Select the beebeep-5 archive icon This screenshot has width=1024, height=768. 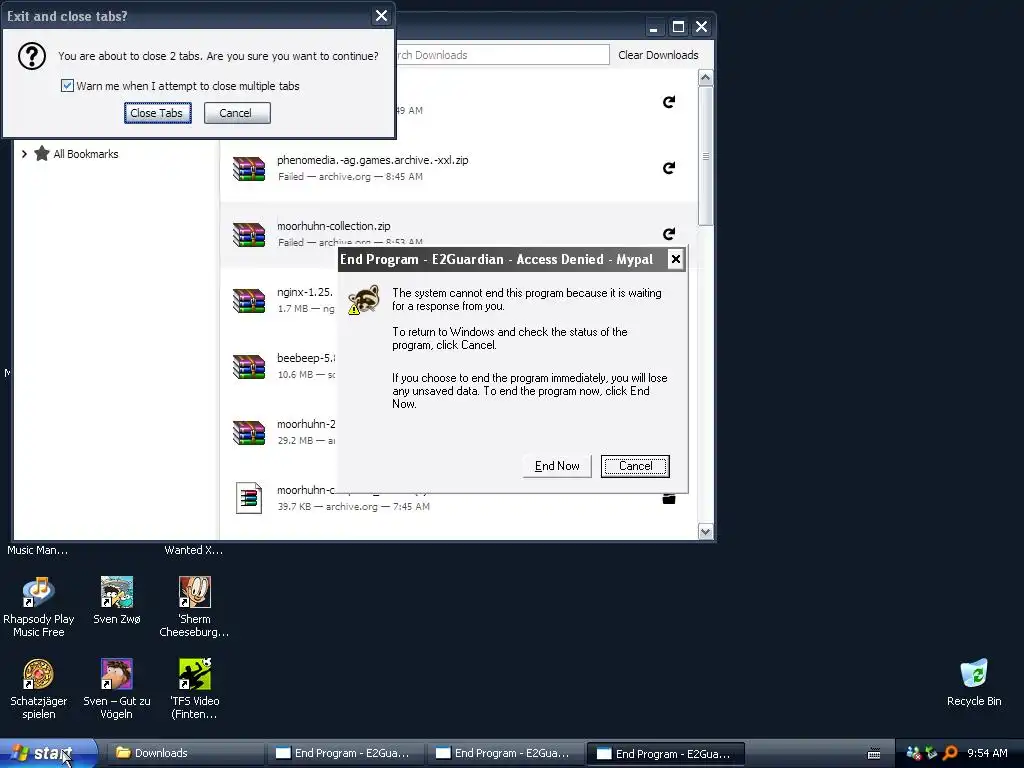249,366
